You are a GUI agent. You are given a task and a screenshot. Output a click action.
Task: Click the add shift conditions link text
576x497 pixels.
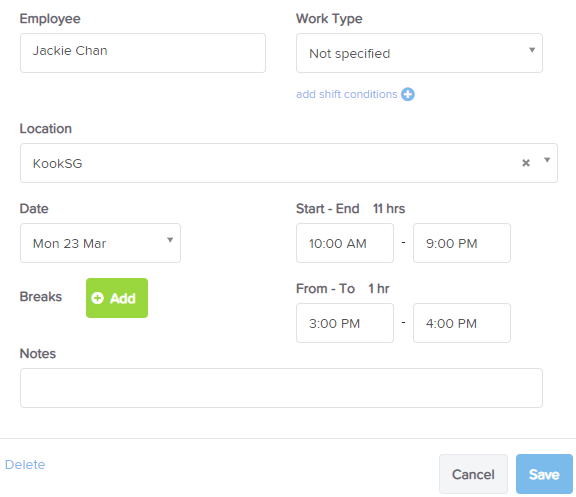point(347,94)
